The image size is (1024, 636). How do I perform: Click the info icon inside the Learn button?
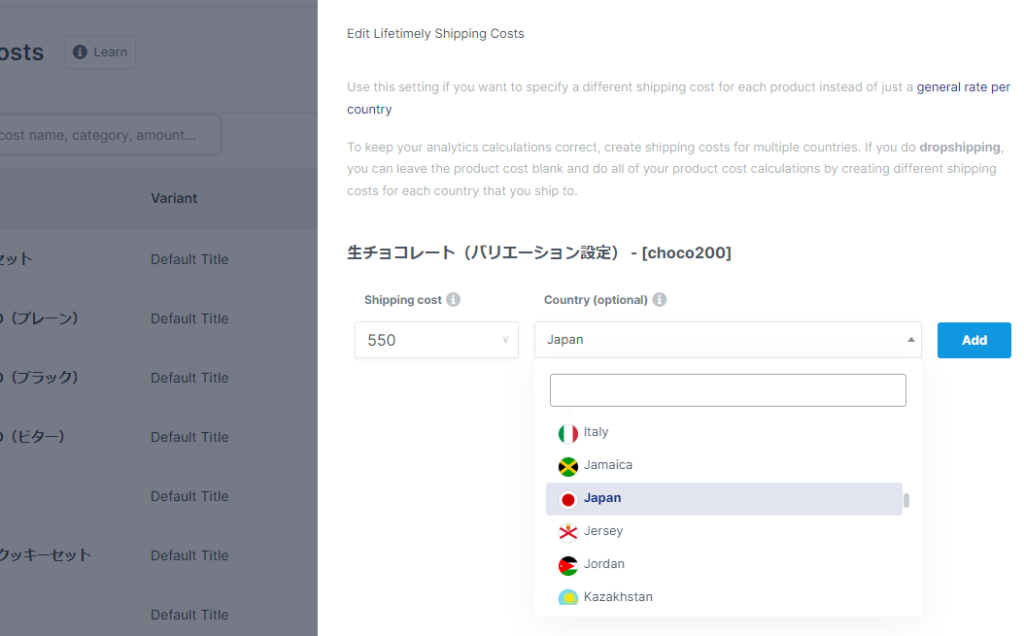coord(81,52)
